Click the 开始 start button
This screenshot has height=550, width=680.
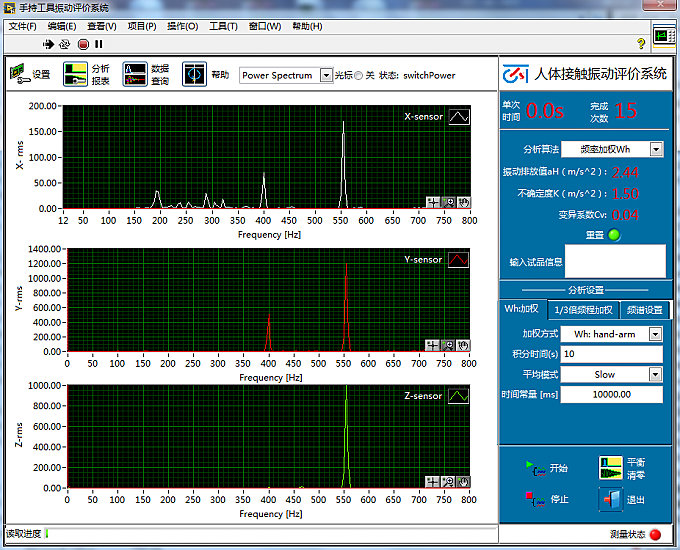538,467
